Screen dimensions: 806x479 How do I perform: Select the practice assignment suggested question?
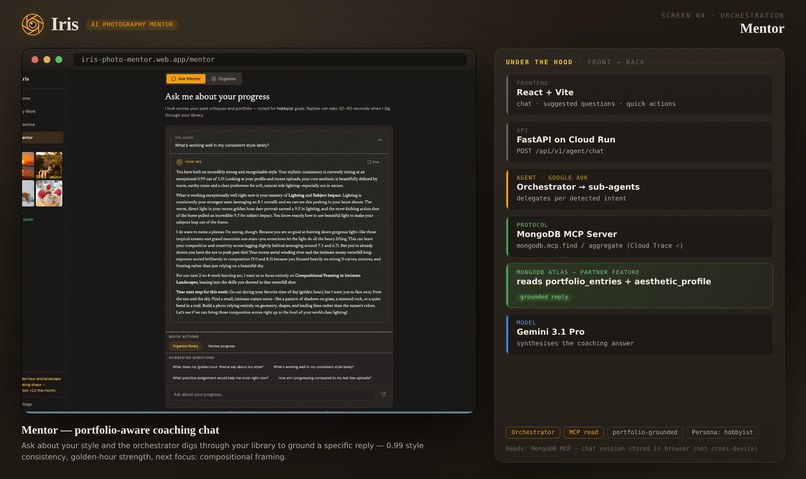(x=221, y=378)
